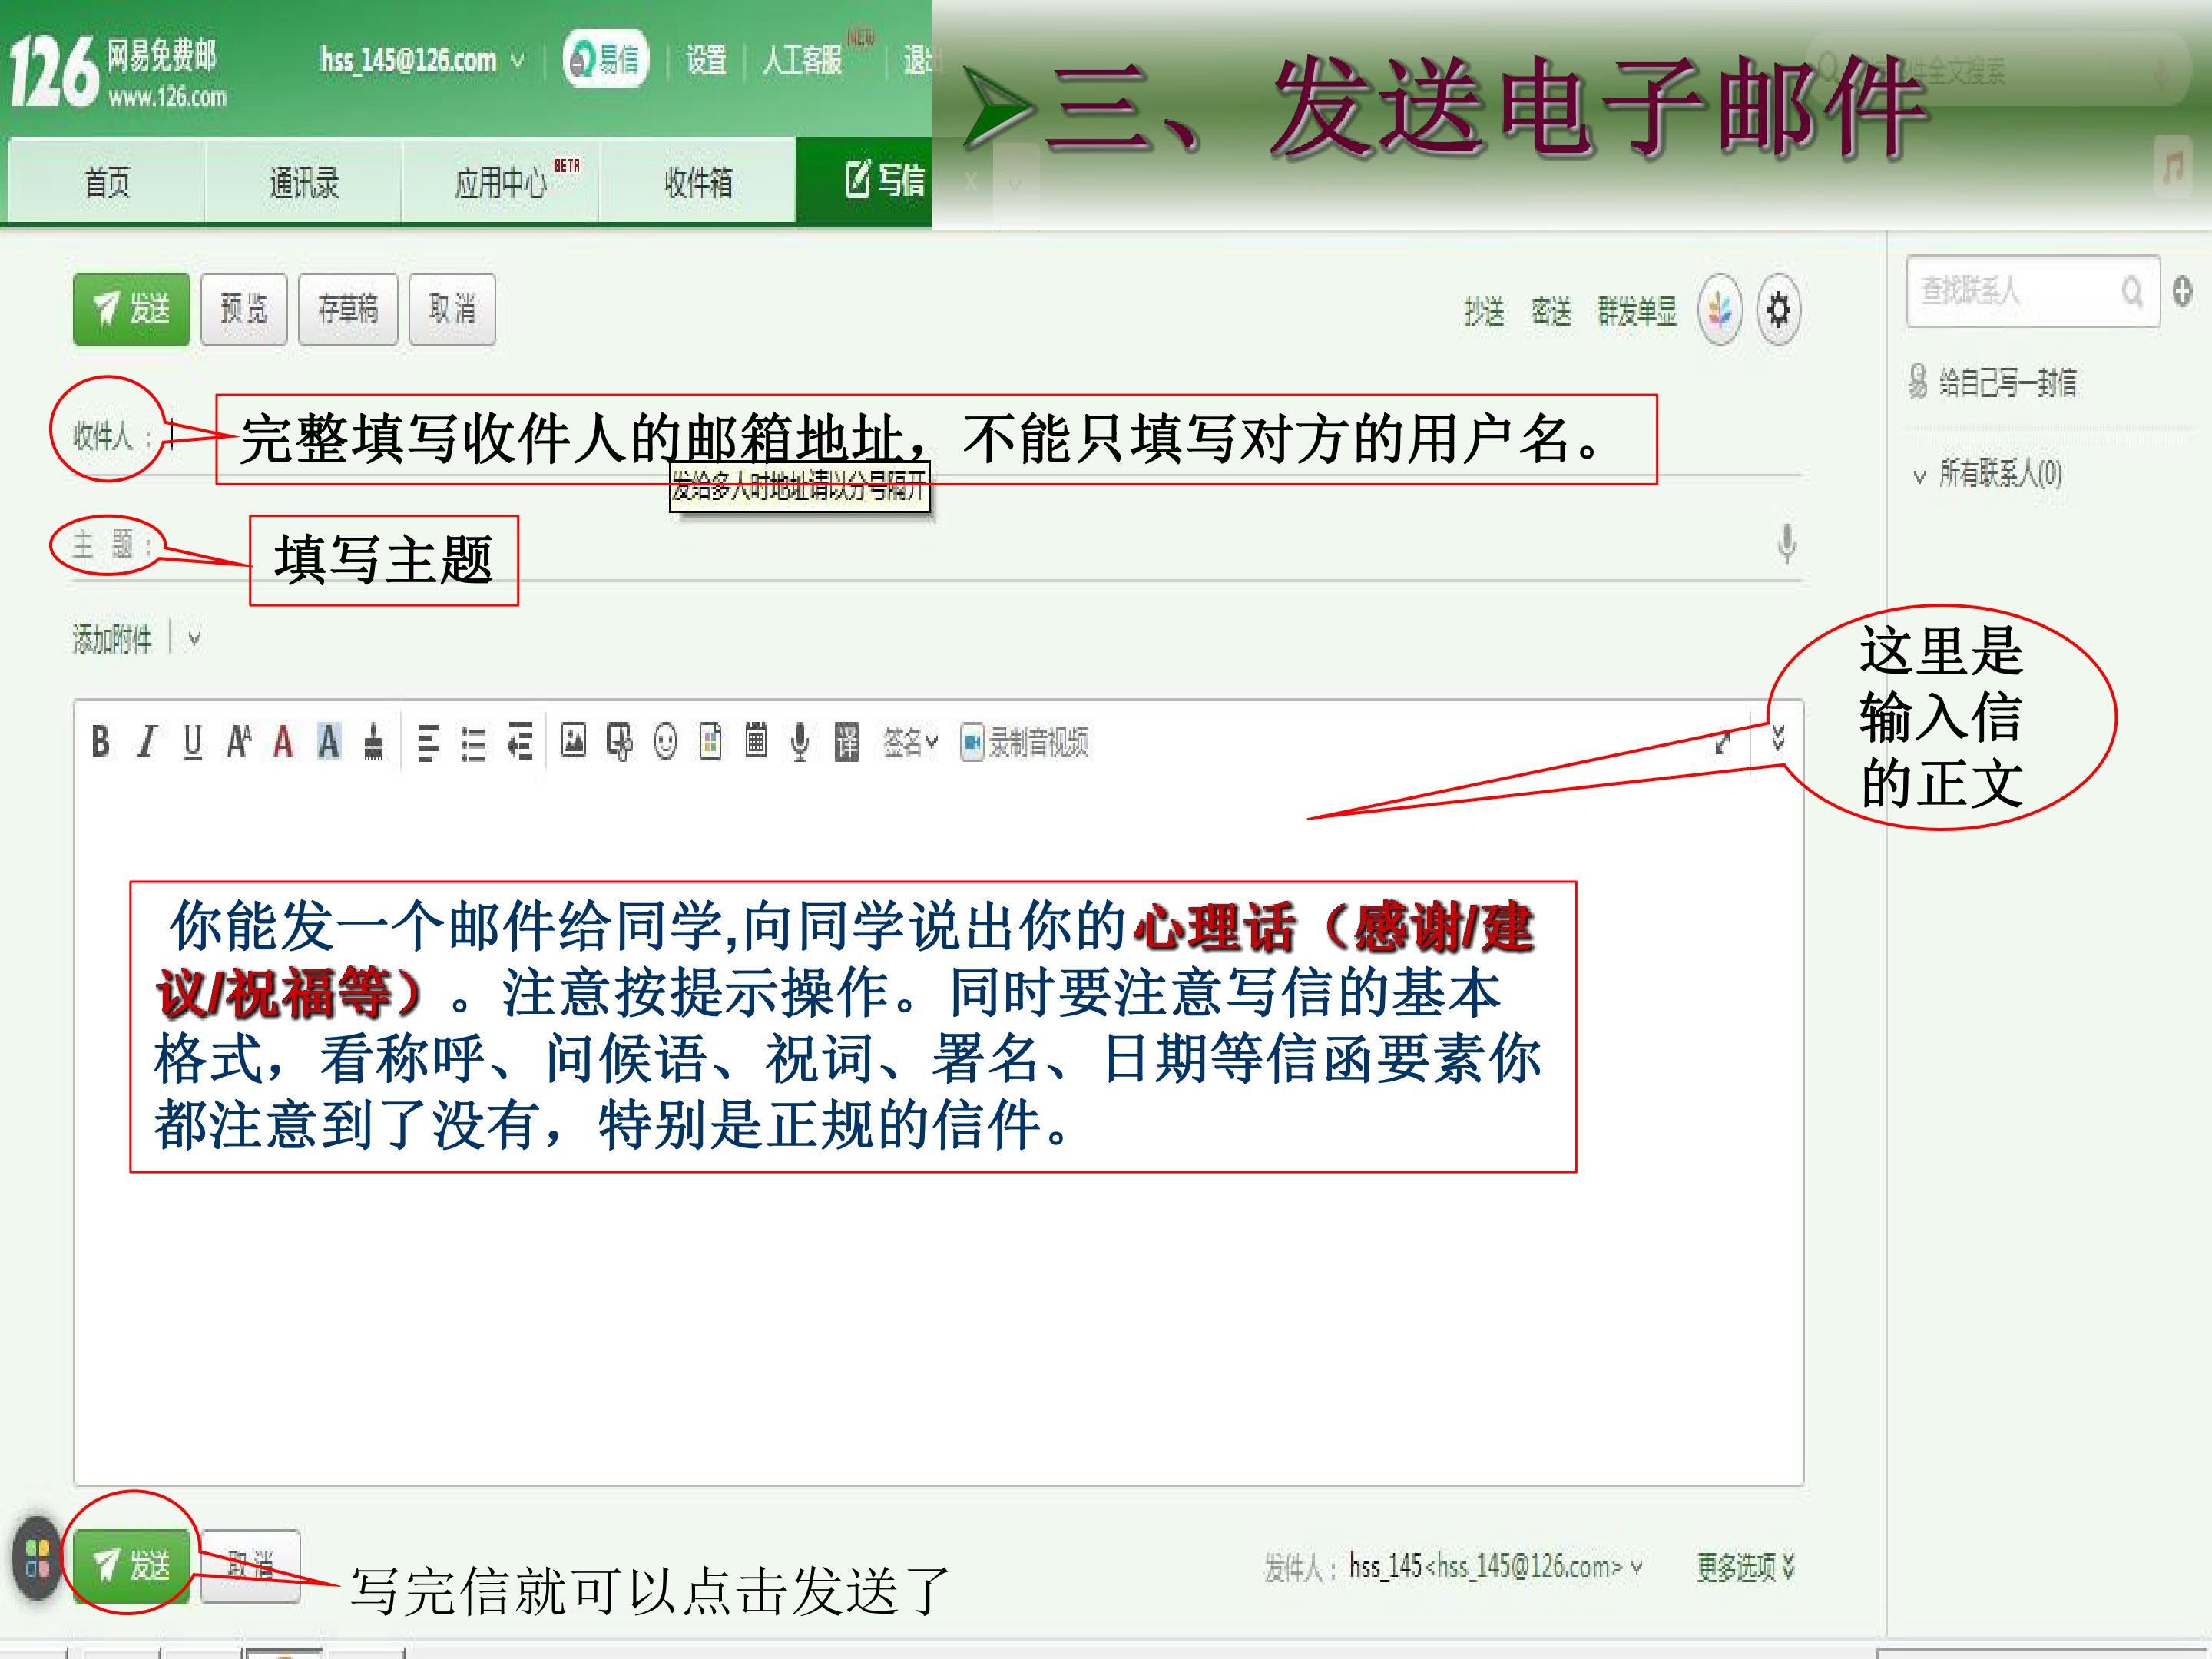Click the Bold formatting icon

coord(100,742)
